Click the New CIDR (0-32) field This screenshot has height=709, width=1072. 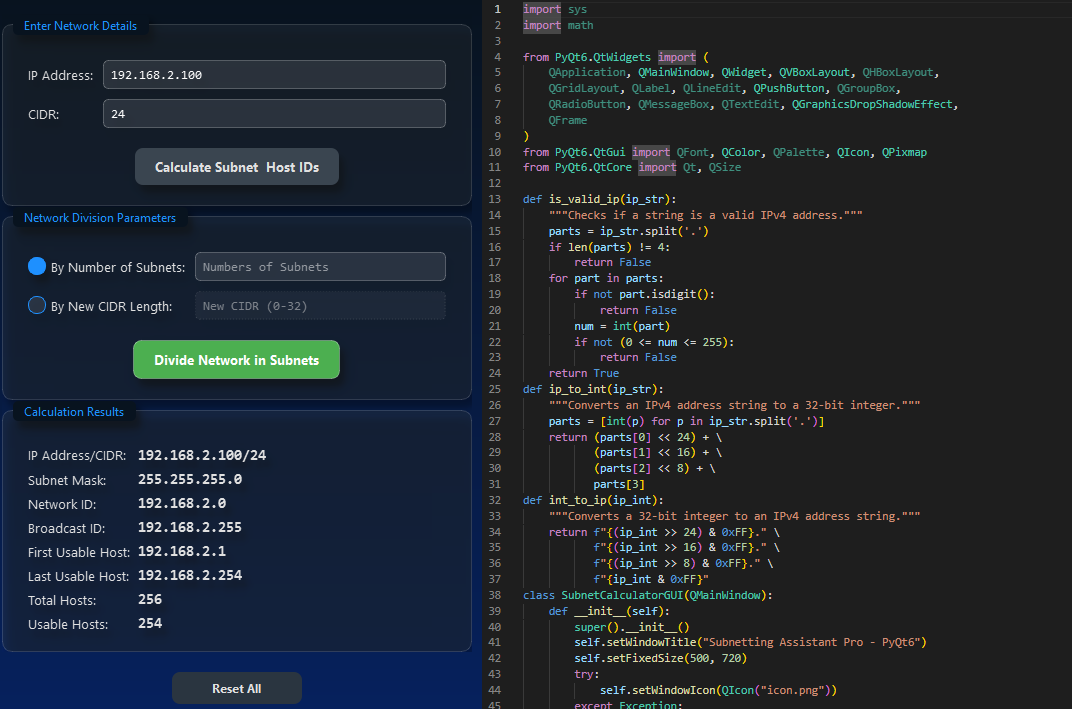(320, 306)
